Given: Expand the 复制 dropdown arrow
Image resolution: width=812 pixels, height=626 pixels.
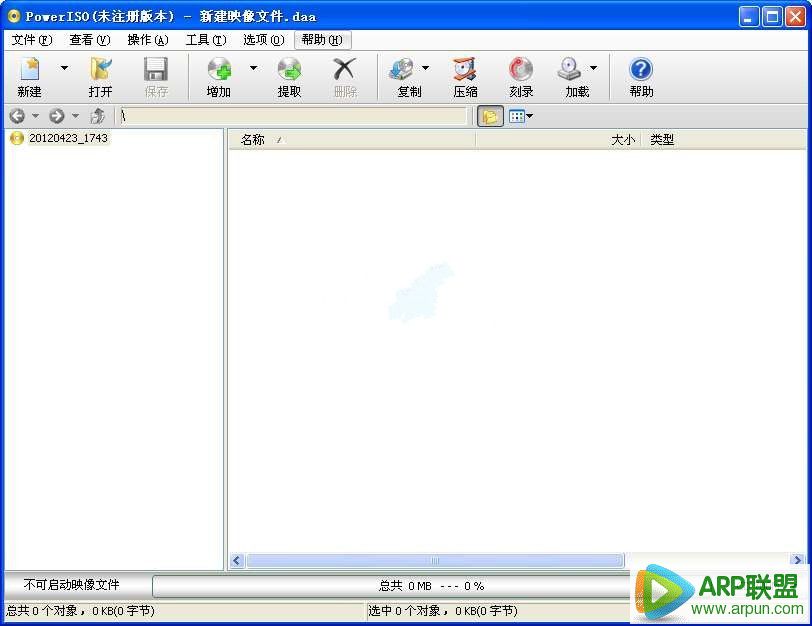Looking at the screenshot, I should [x=425, y=68].
